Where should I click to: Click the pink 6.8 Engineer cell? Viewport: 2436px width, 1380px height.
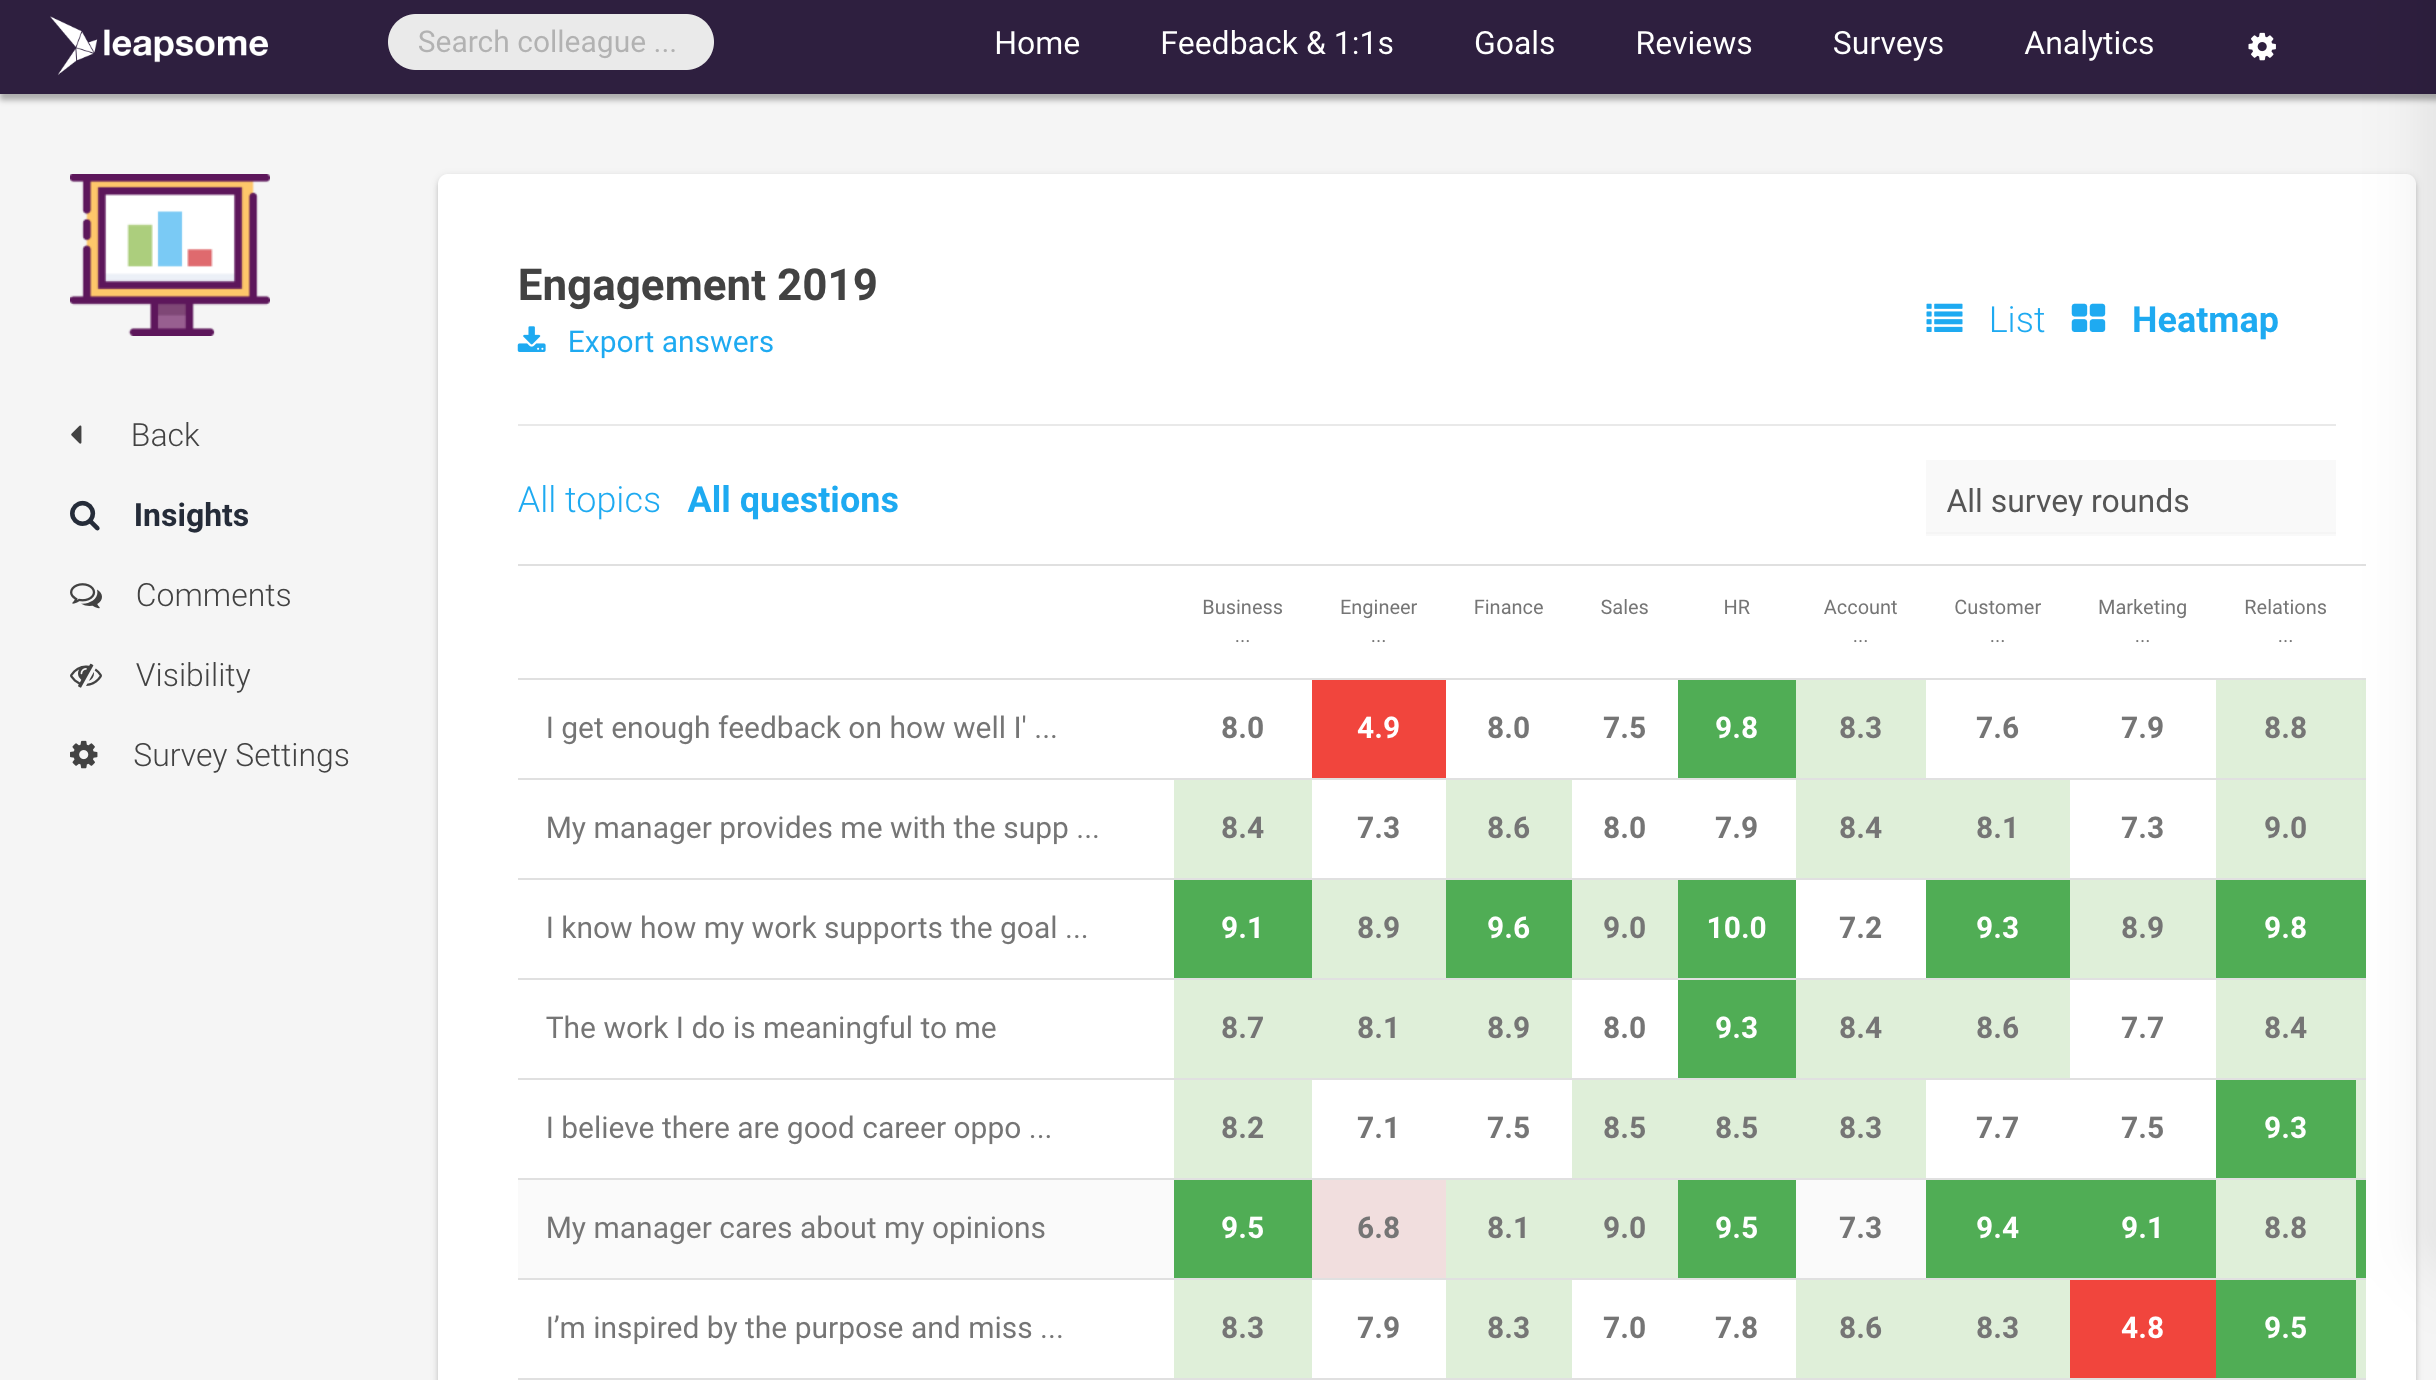pyautogui.click(x=1378, y=1228)
